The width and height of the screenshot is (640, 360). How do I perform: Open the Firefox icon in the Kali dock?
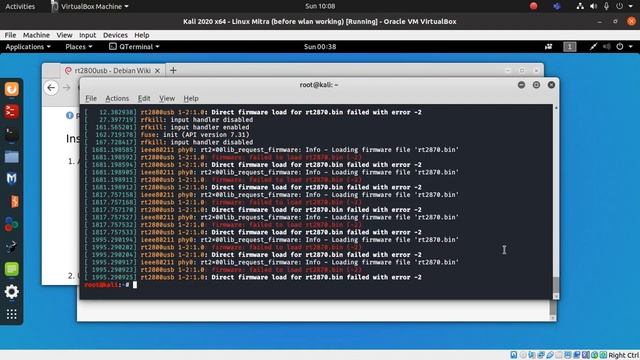click(x=11, y=89)
